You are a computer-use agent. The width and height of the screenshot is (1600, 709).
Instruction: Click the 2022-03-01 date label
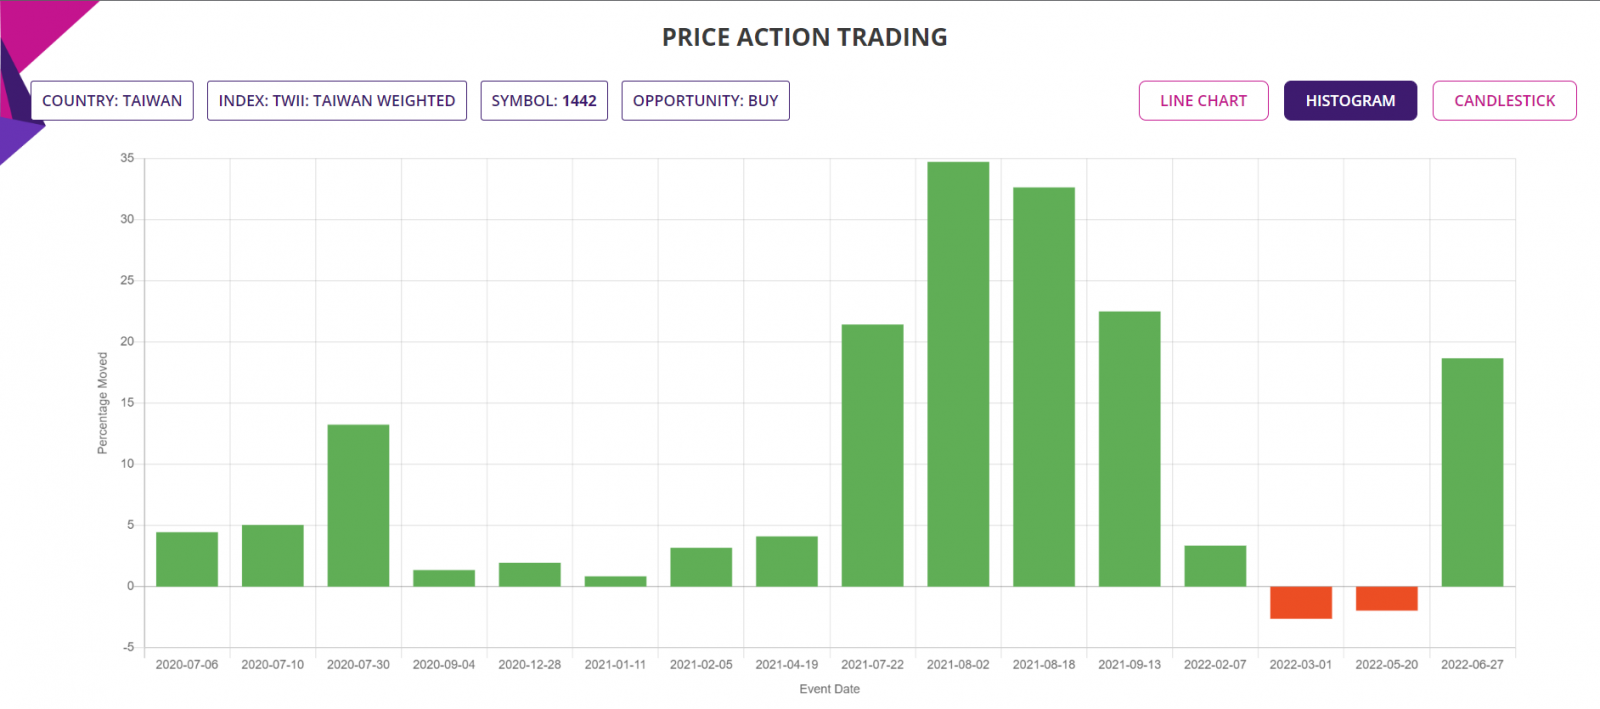1301,665
